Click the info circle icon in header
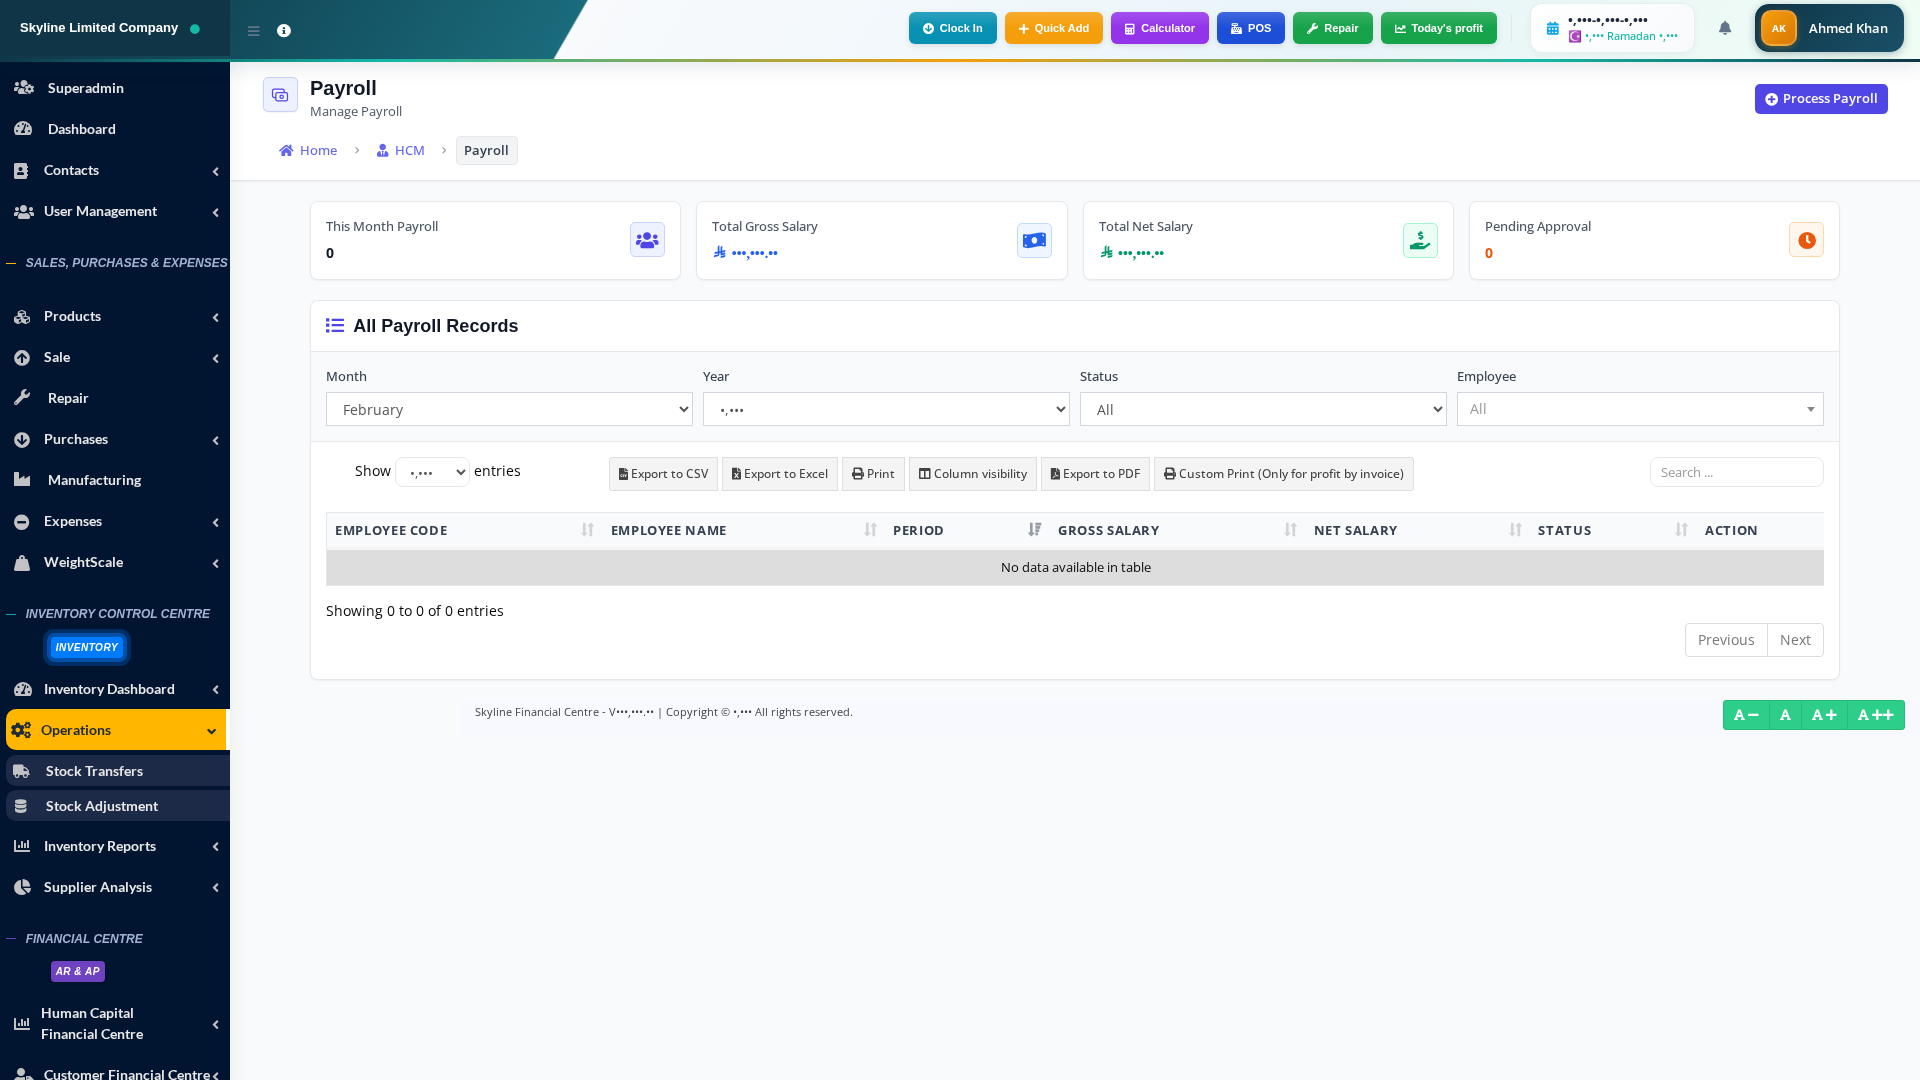1920x1080 pixels. tap(284, 31)
